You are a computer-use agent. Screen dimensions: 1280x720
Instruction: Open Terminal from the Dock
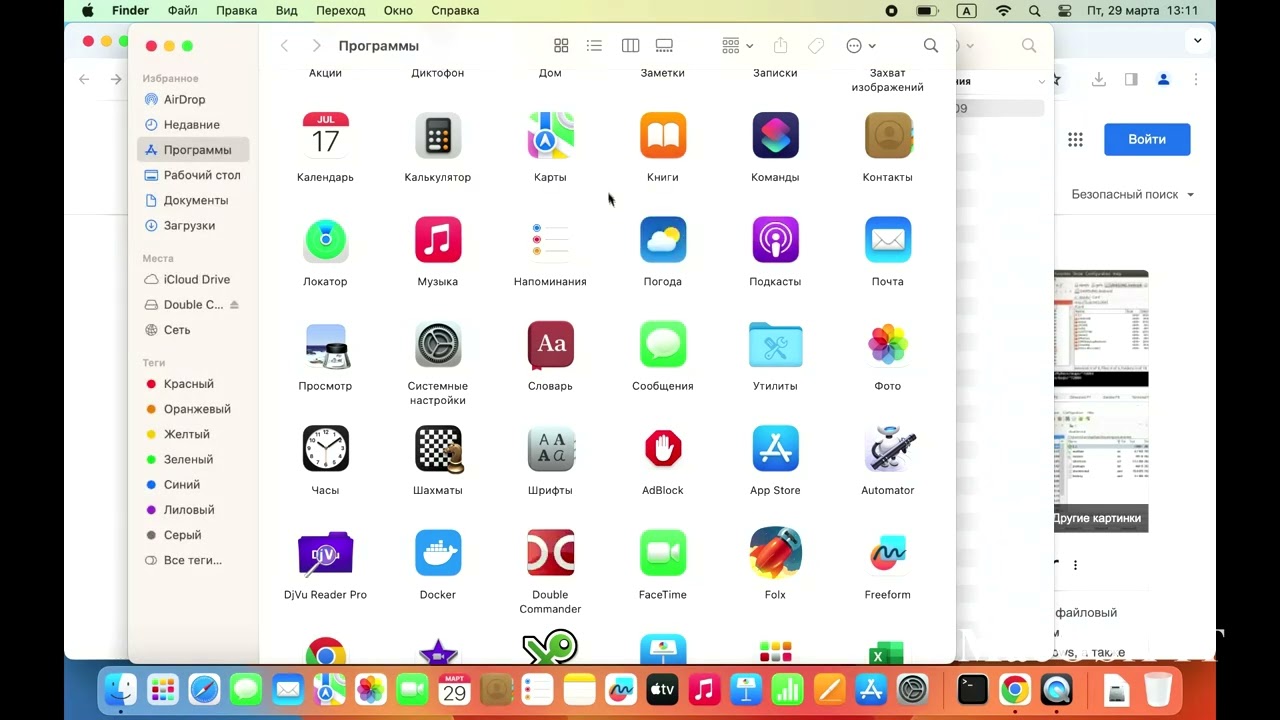pyautogui.click(x=973, y=690)
